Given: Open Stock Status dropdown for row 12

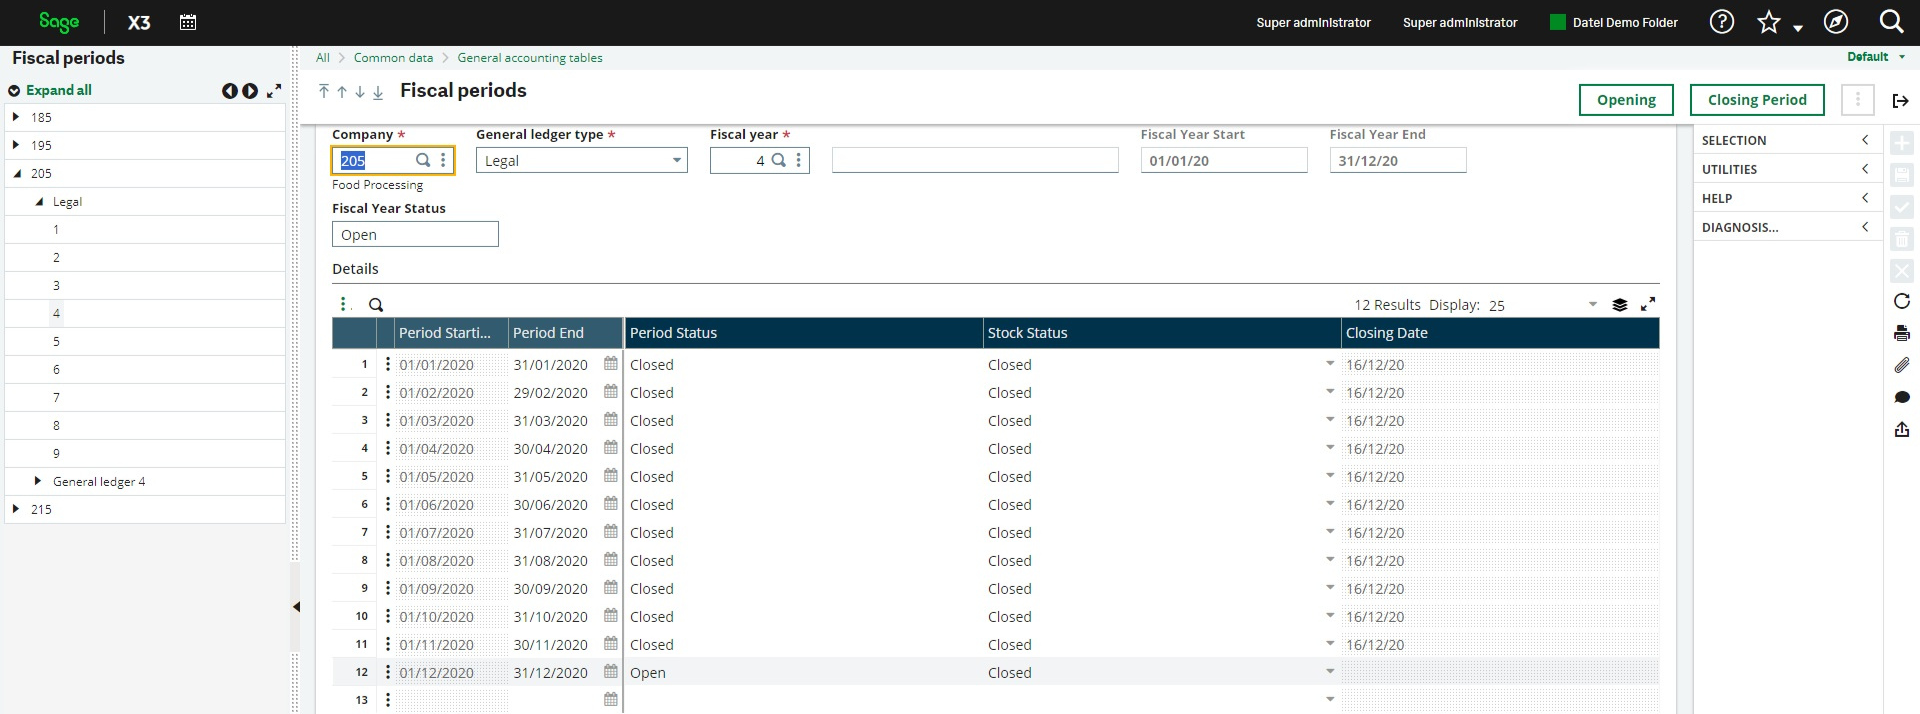Looking at the screenshot, I should (1330, 671).
